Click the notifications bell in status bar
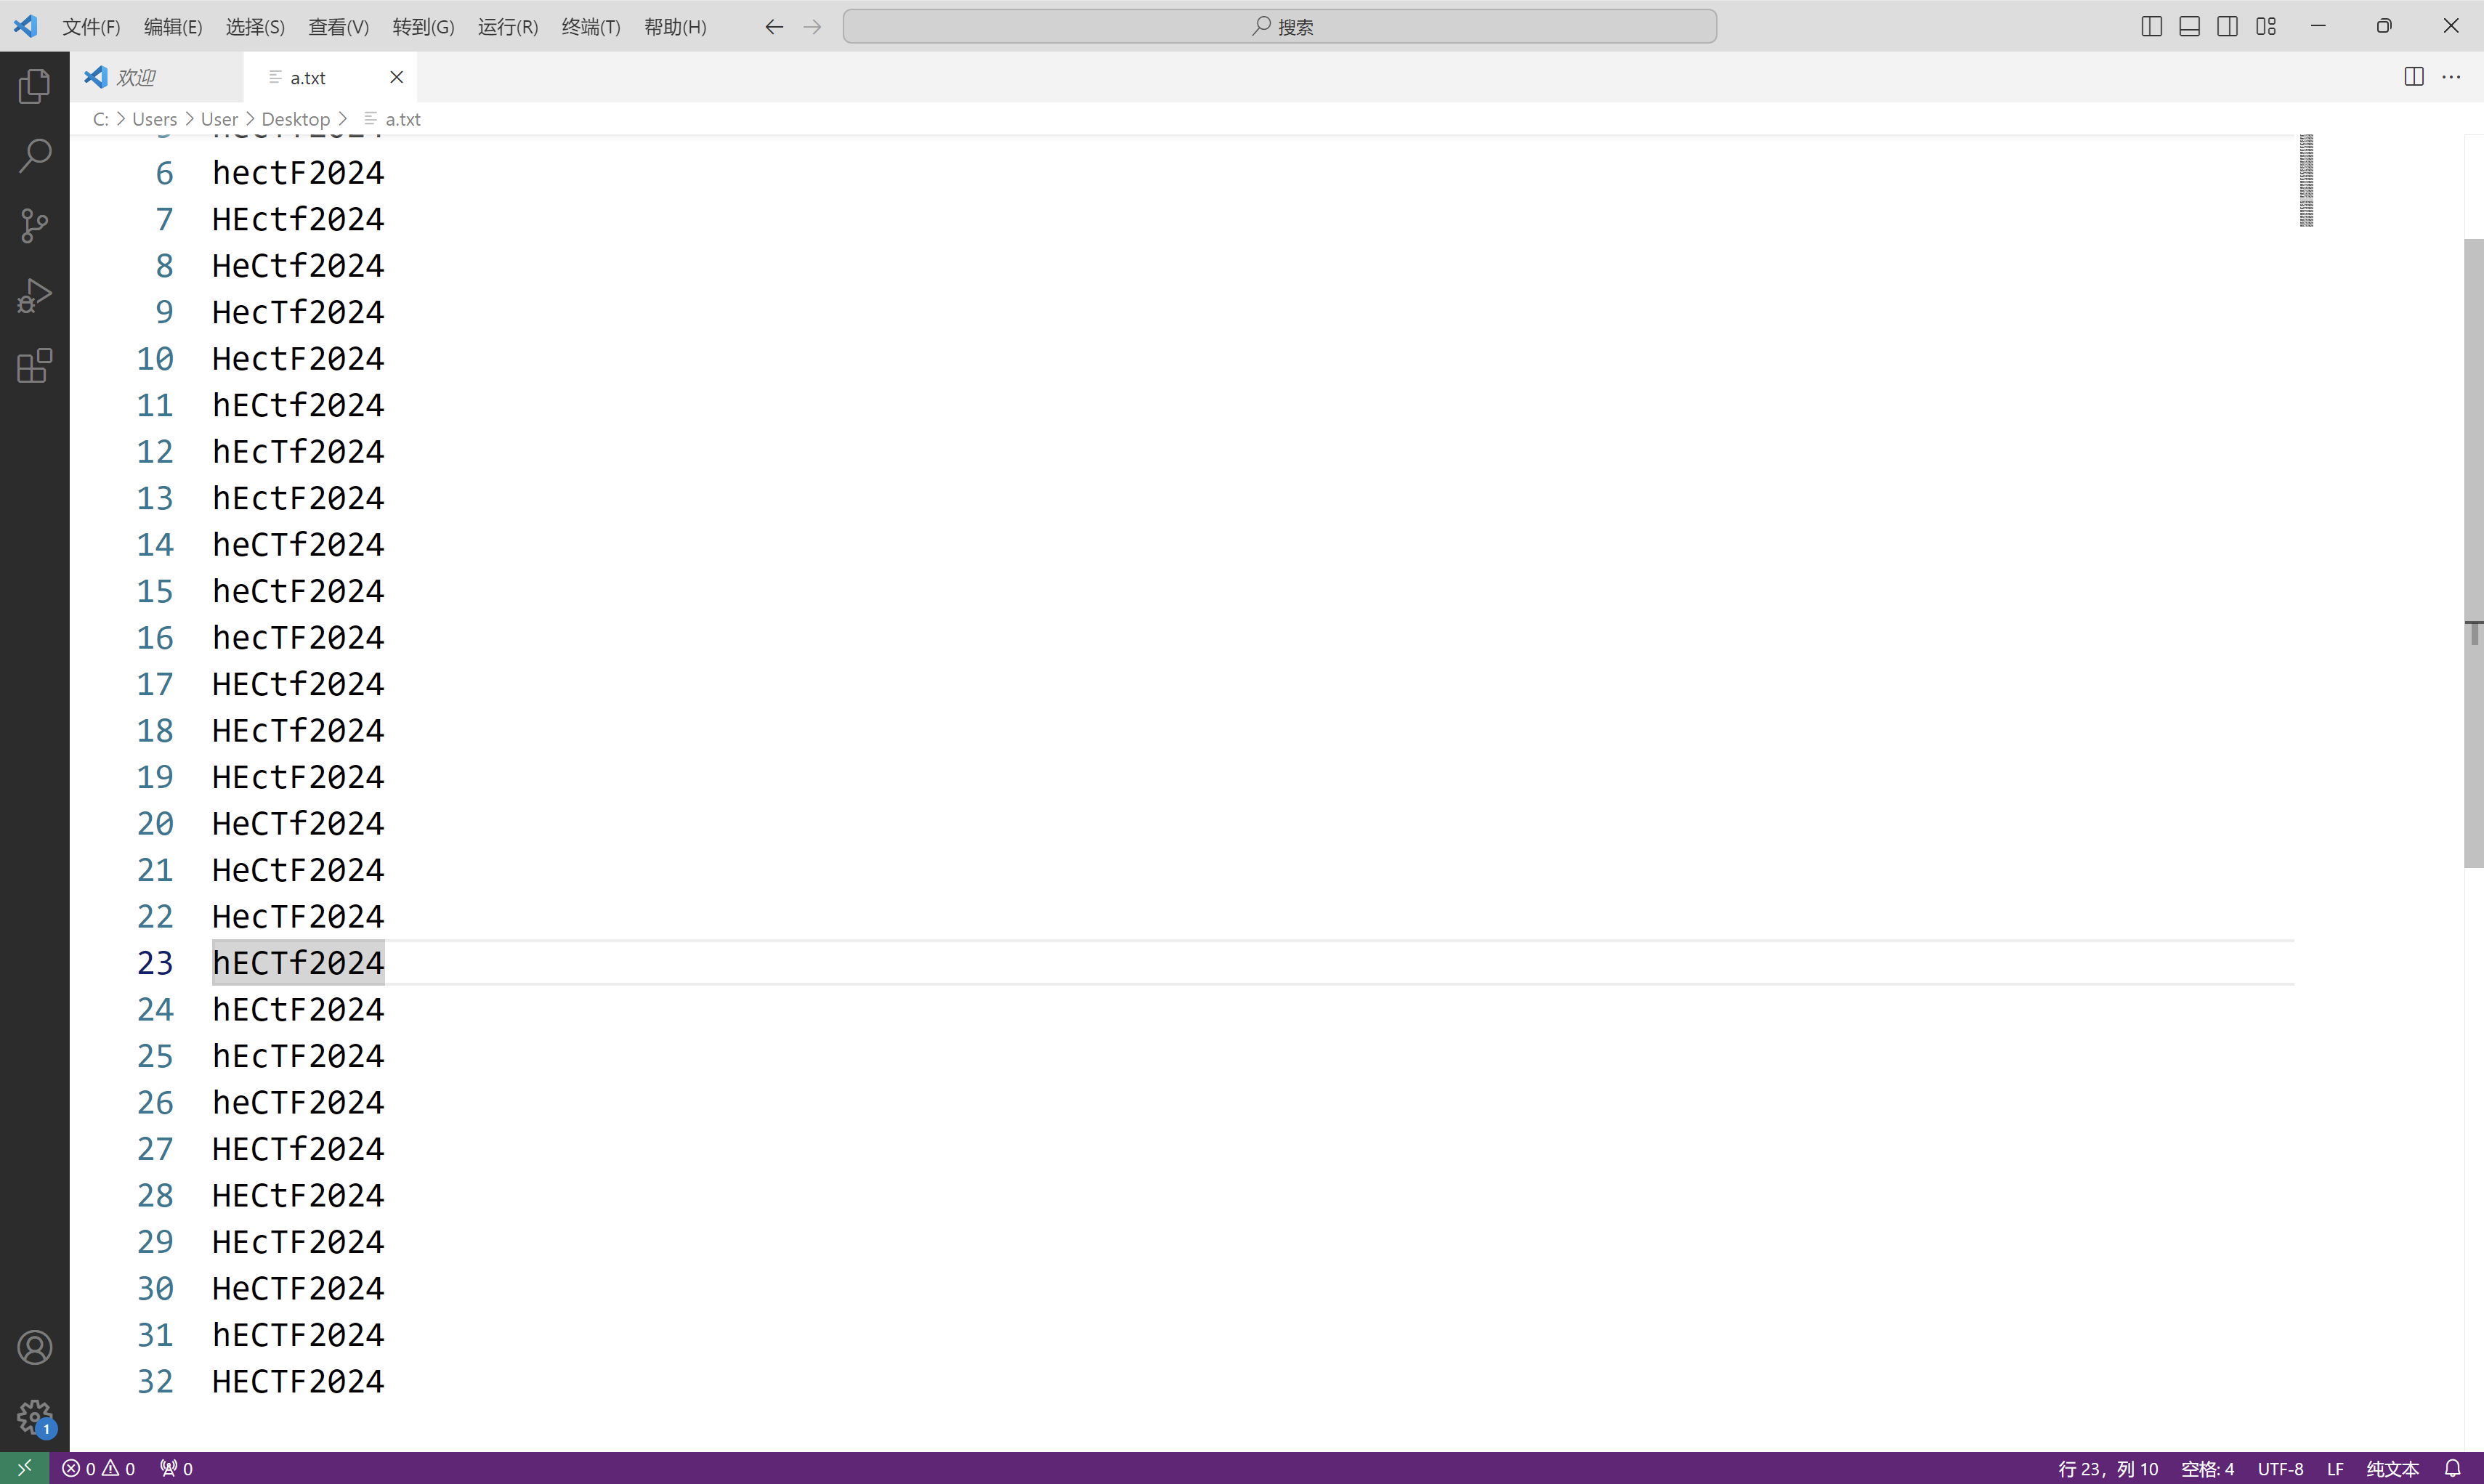The width and height of the screenshot is (2484, 1484). [2452, 1468]
